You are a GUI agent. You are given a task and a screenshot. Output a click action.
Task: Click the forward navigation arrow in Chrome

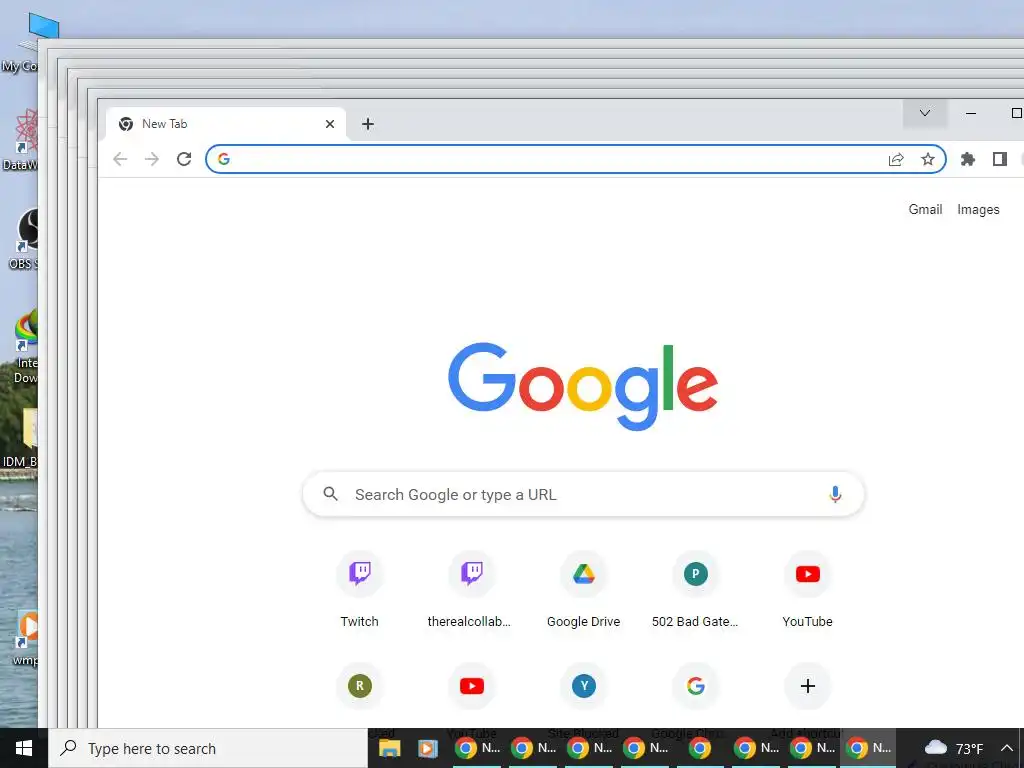[x=152, y=159]
